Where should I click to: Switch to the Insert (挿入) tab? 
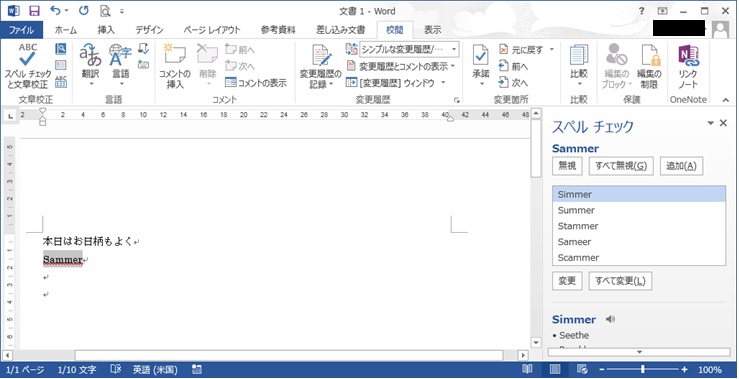click(x=106, y=30)
